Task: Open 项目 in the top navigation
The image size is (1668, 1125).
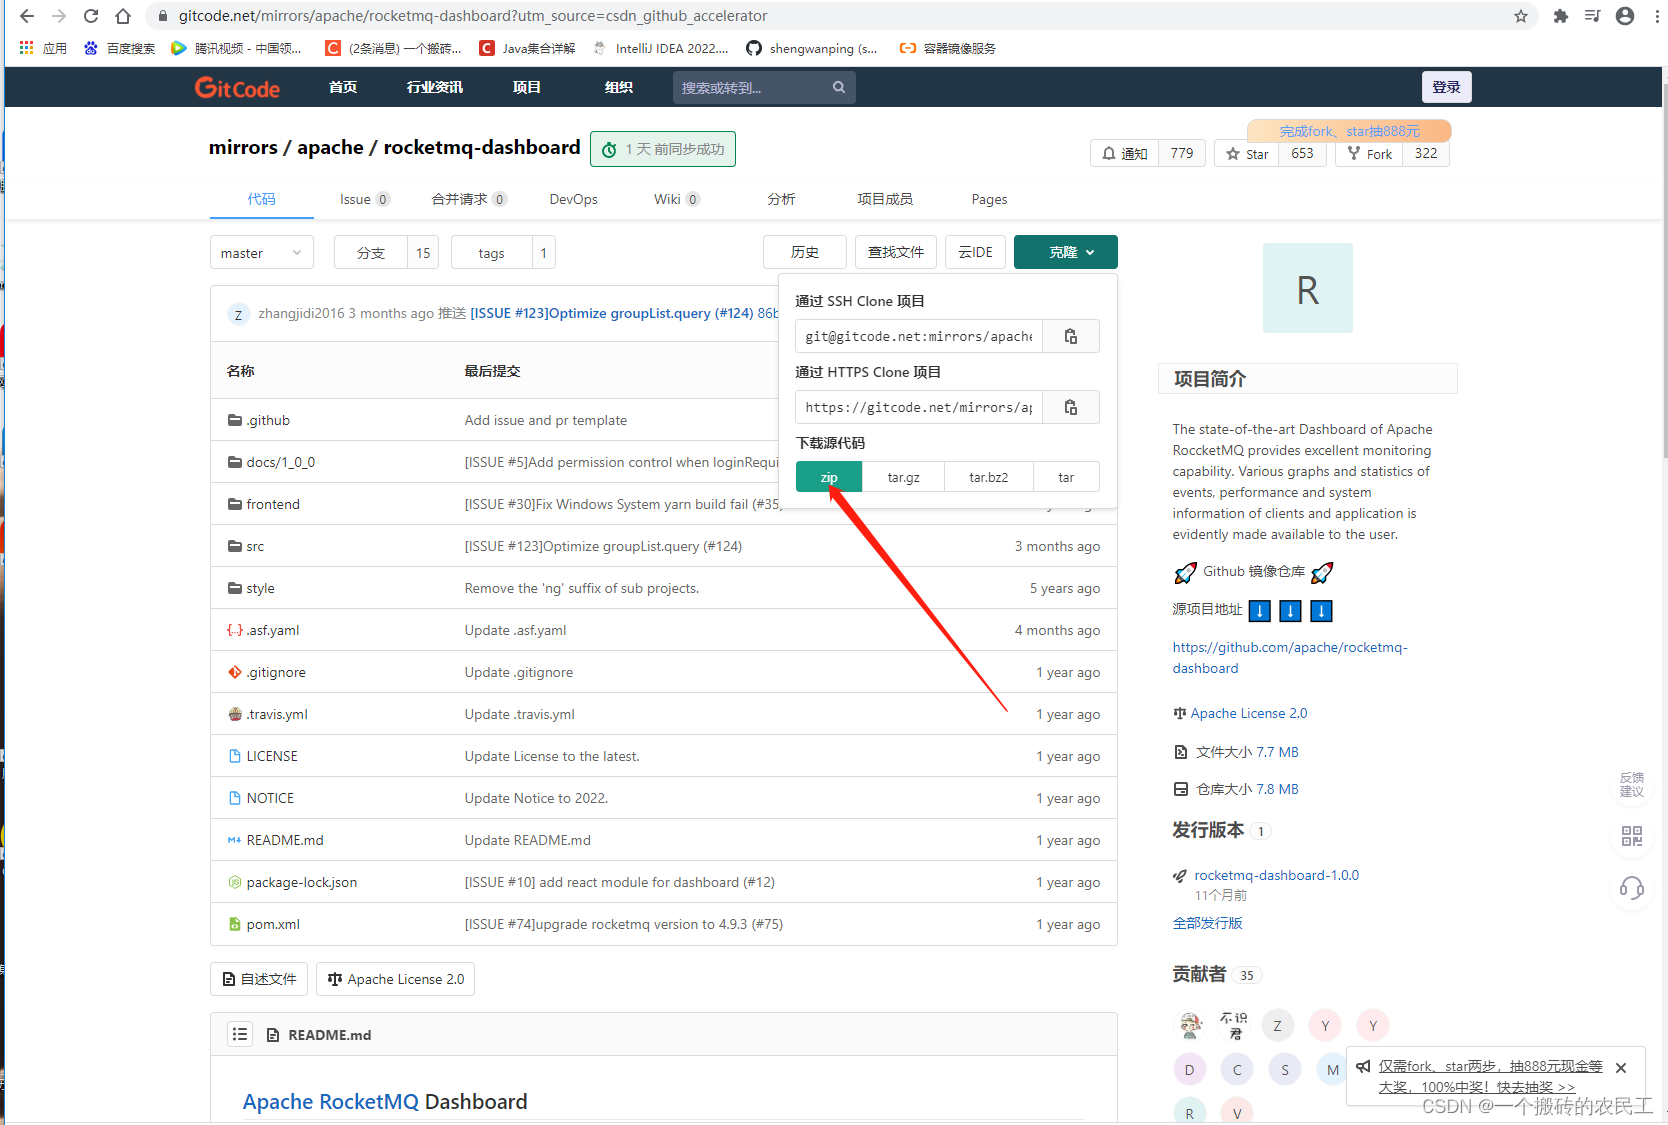Action: [x=527, y=87]
